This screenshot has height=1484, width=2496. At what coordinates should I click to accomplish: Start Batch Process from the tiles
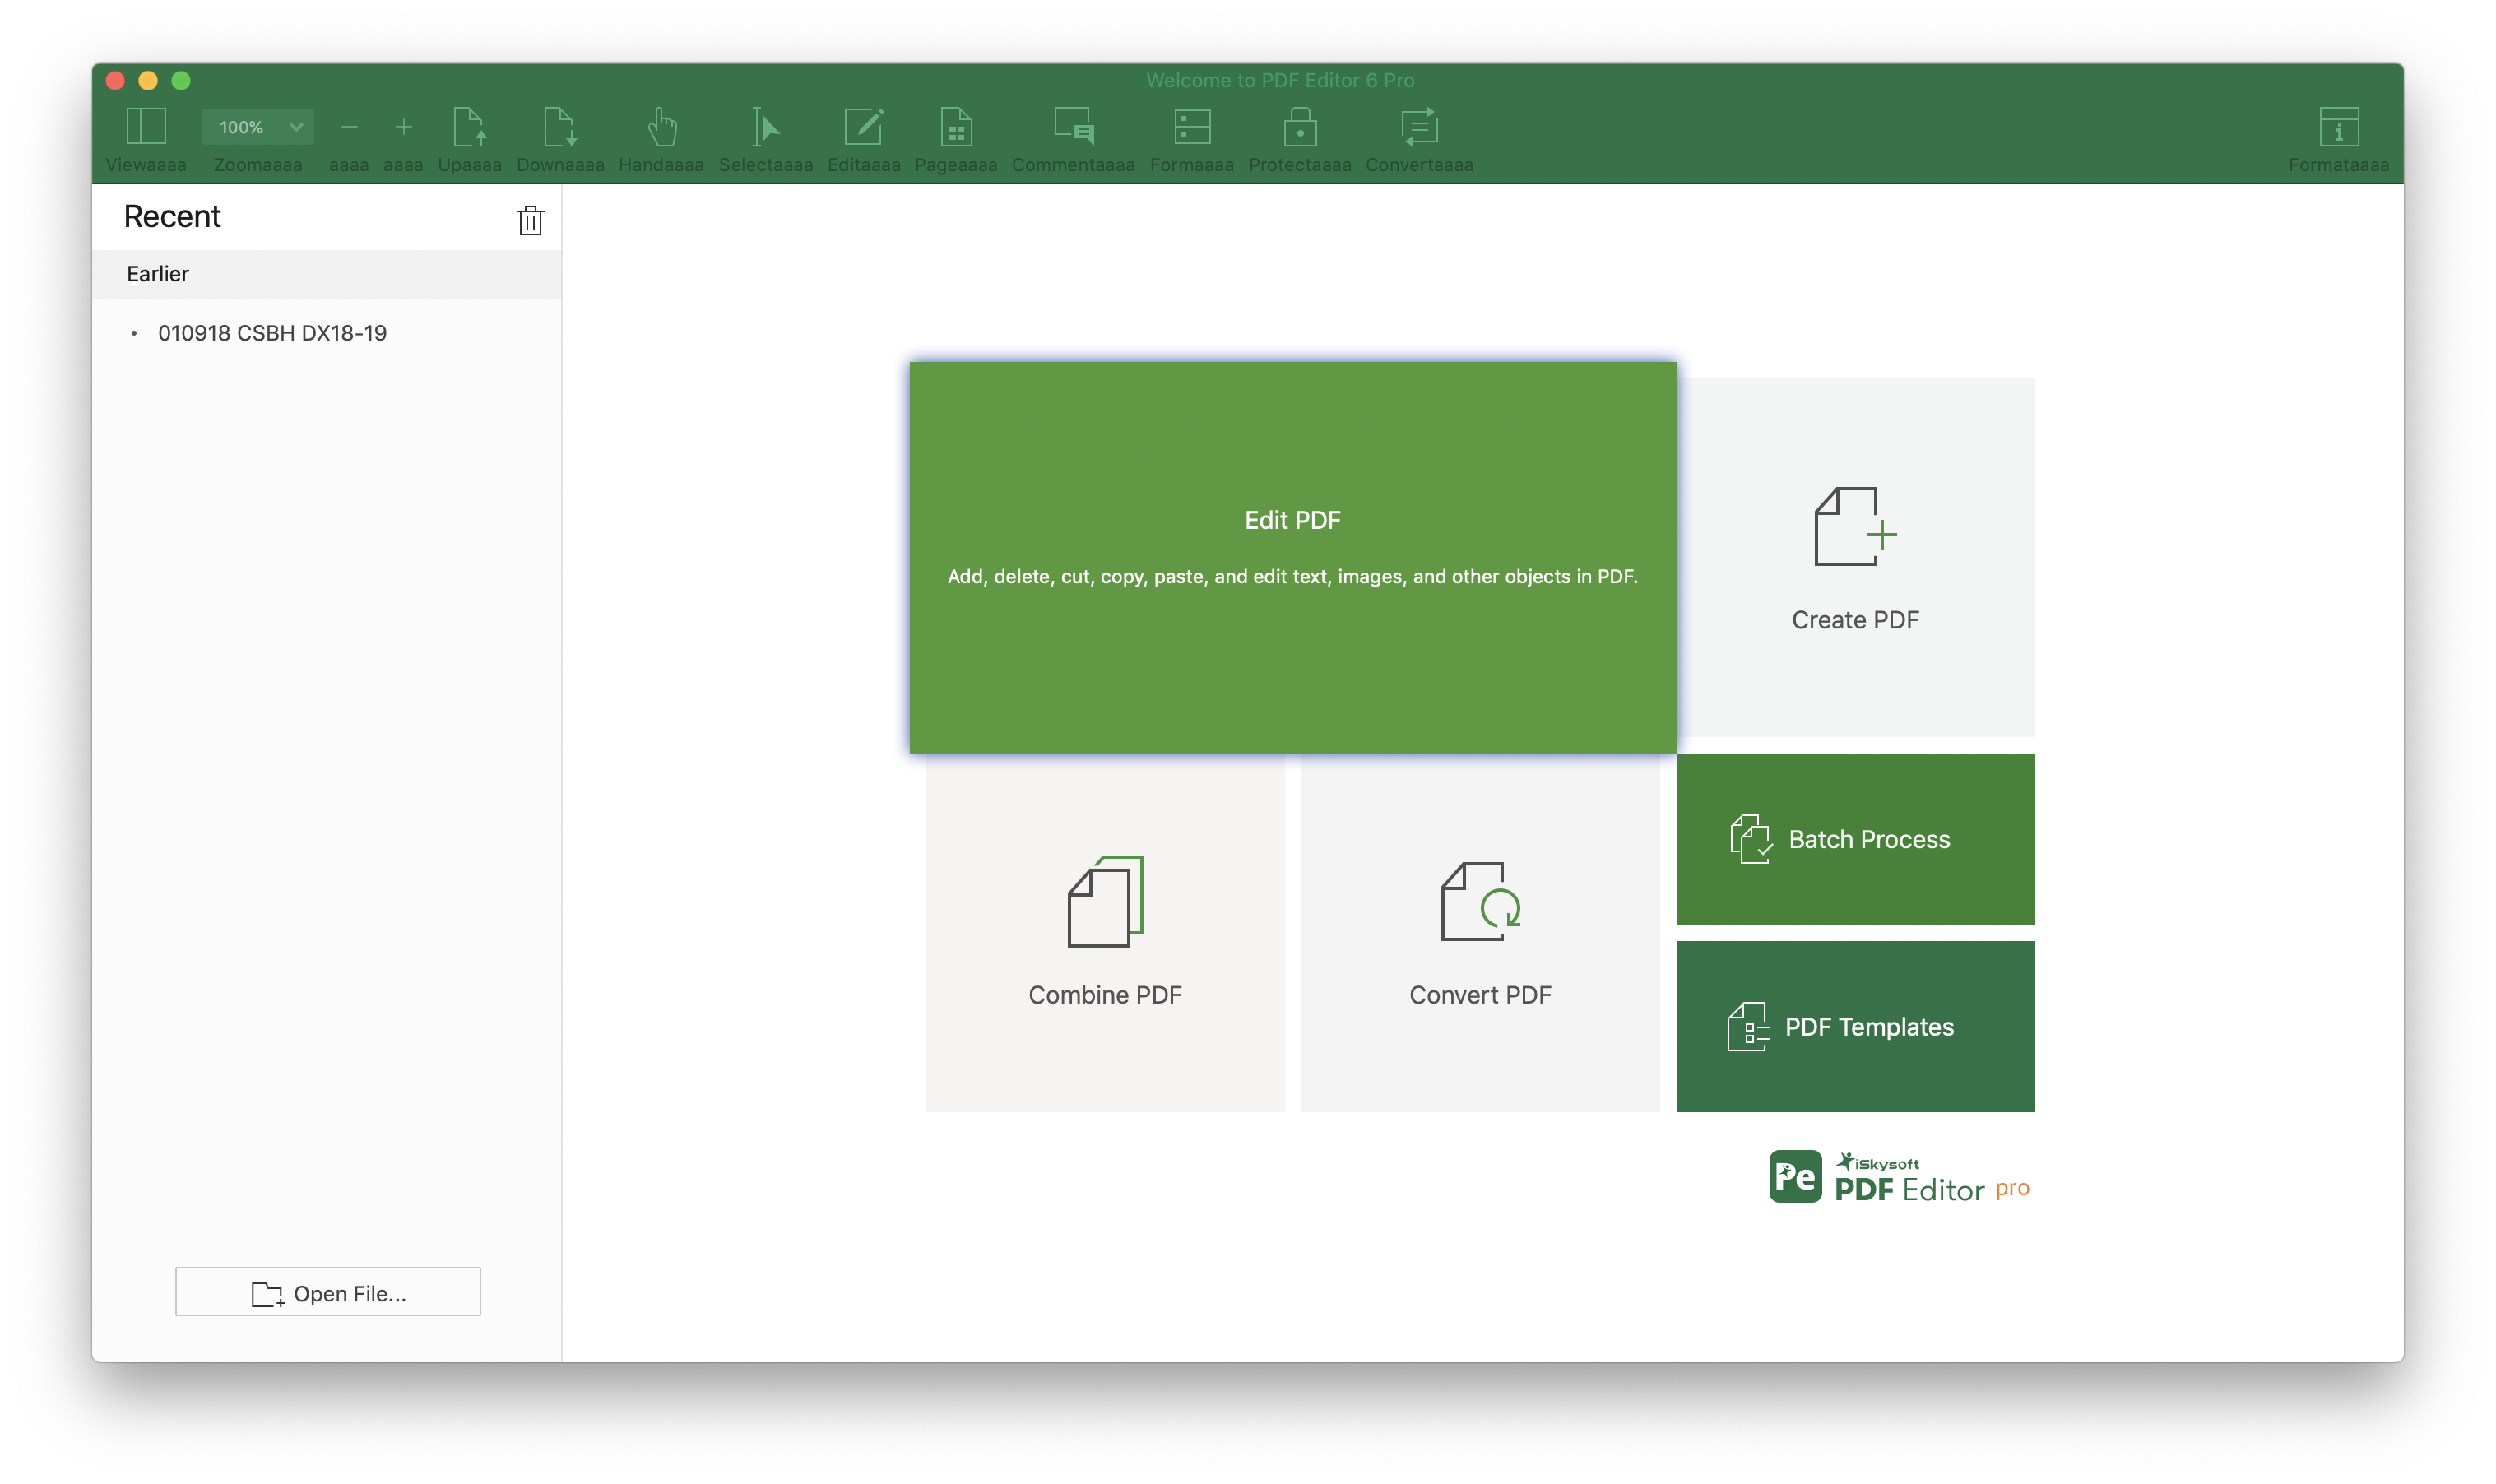[x=1855, y=838]
